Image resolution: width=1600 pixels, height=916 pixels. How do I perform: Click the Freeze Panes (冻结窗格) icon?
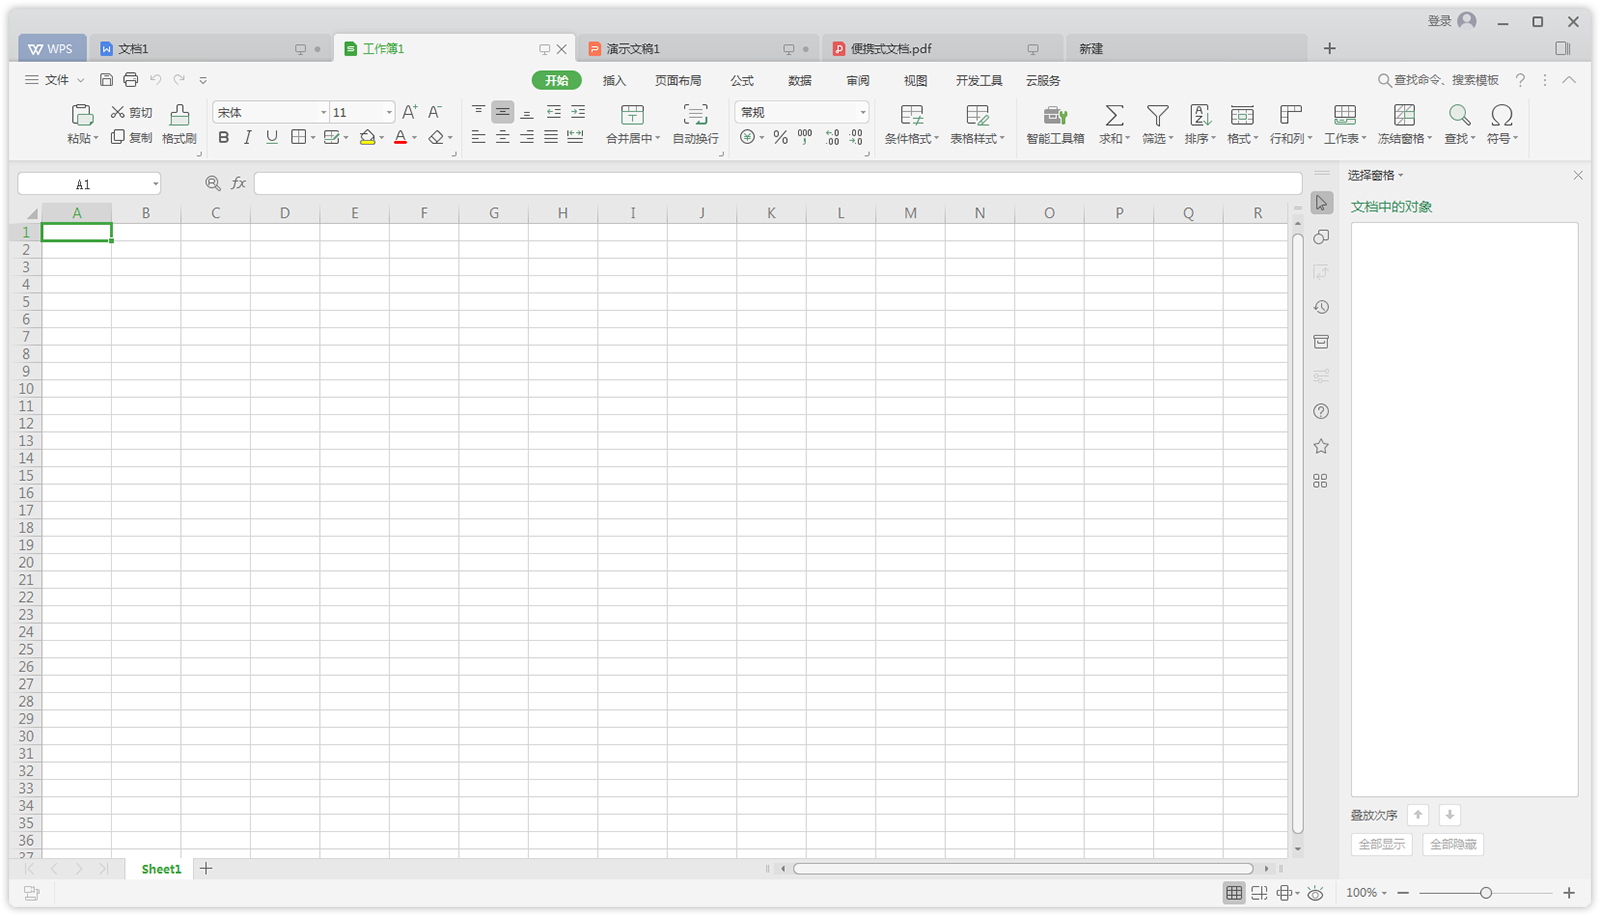click(x=1404, y=115)
